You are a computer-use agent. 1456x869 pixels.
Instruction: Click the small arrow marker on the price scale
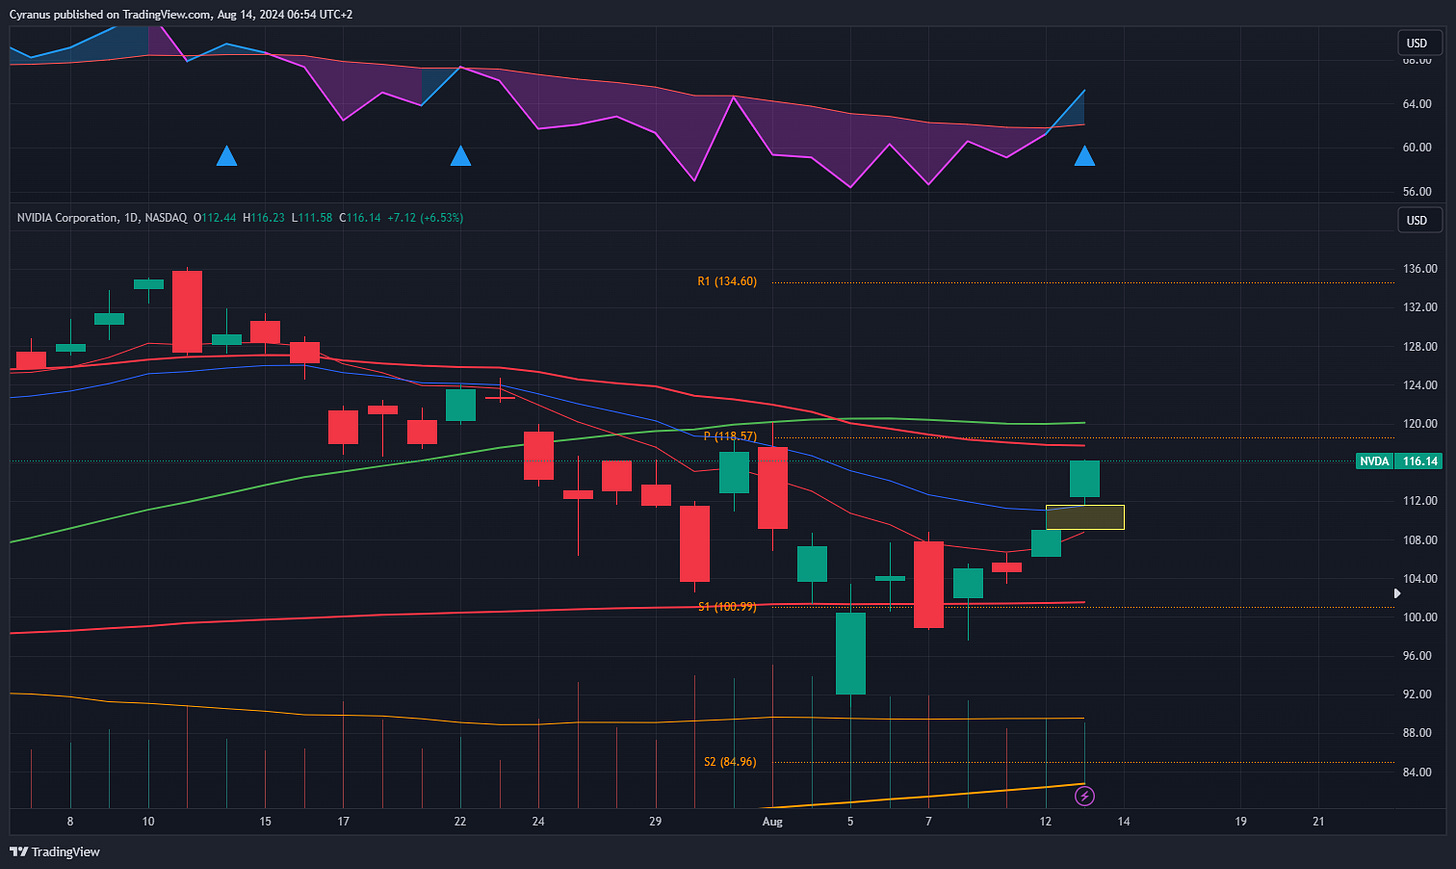(x=1397, y=593)
